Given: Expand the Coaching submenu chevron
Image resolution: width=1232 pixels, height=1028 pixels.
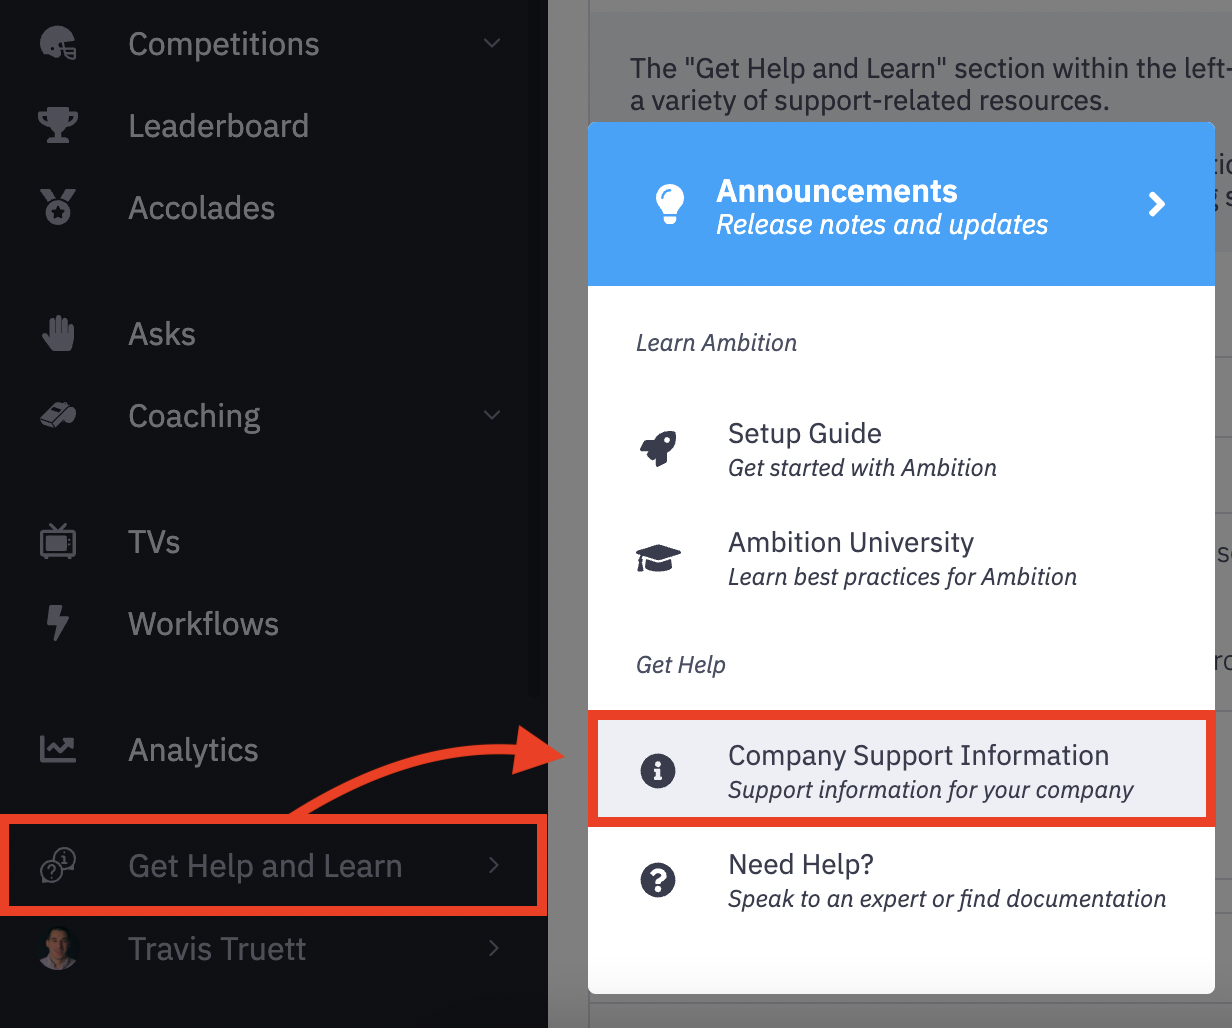Looking at the screenshot, I should (492, 415).
